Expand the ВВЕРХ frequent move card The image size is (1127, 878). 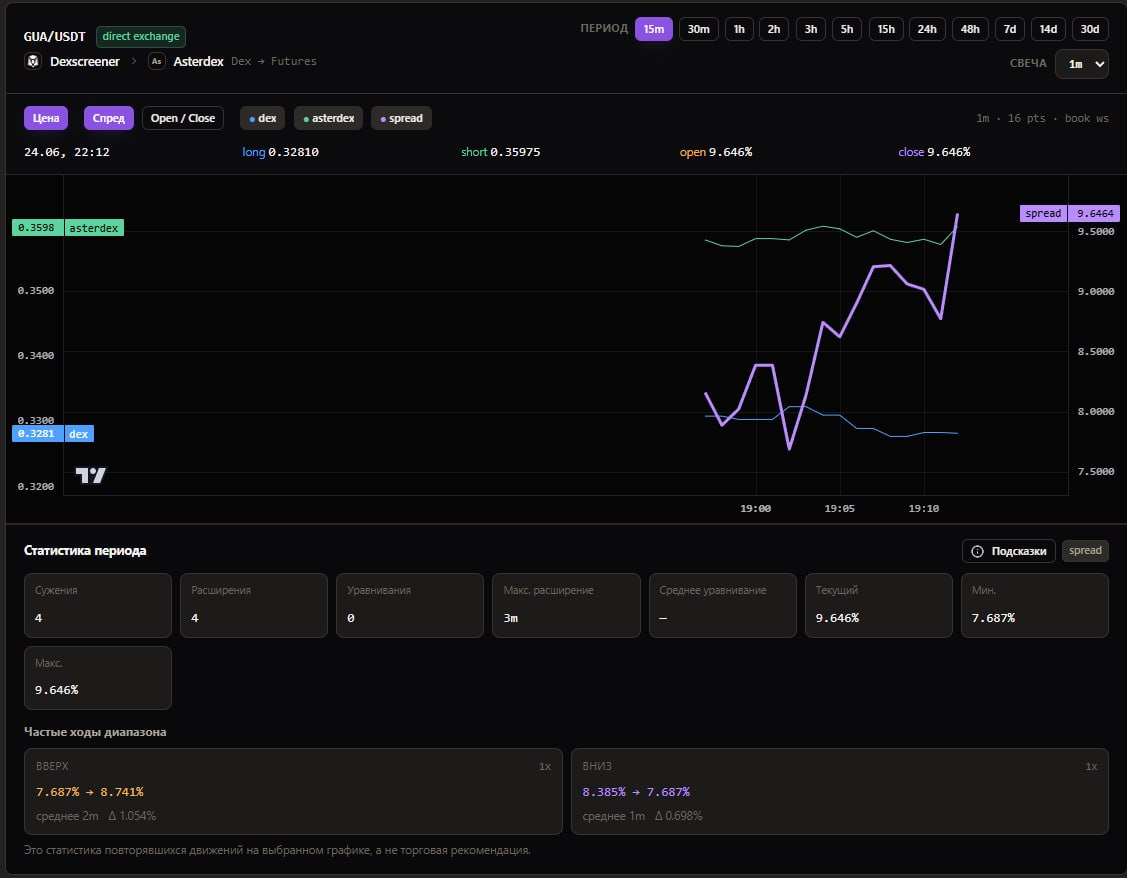tap(293, 791)
